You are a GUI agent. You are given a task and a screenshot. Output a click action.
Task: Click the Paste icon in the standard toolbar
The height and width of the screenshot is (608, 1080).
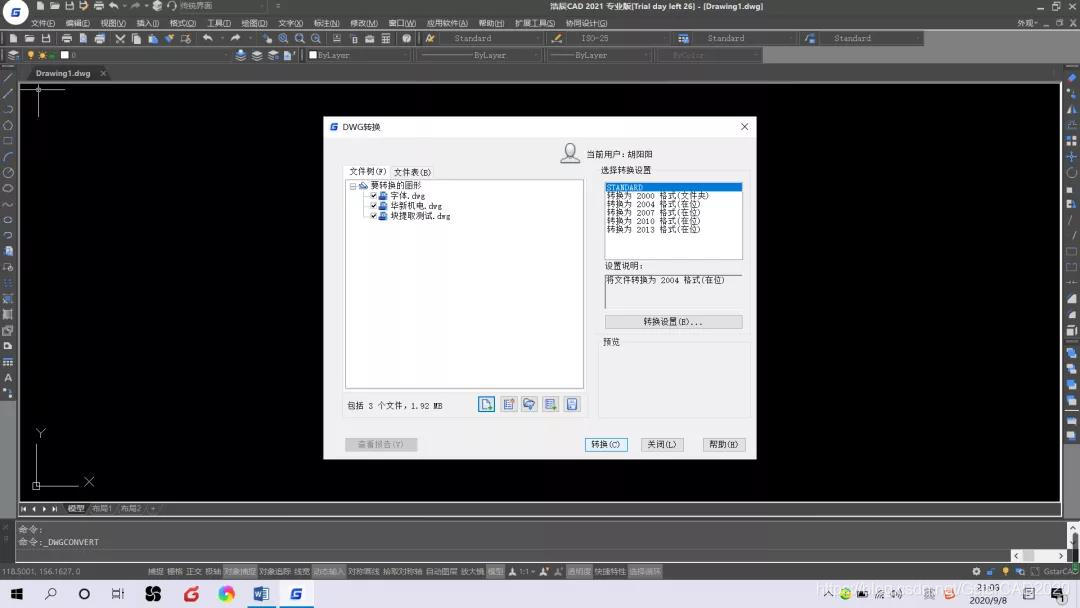pos(153,39)
